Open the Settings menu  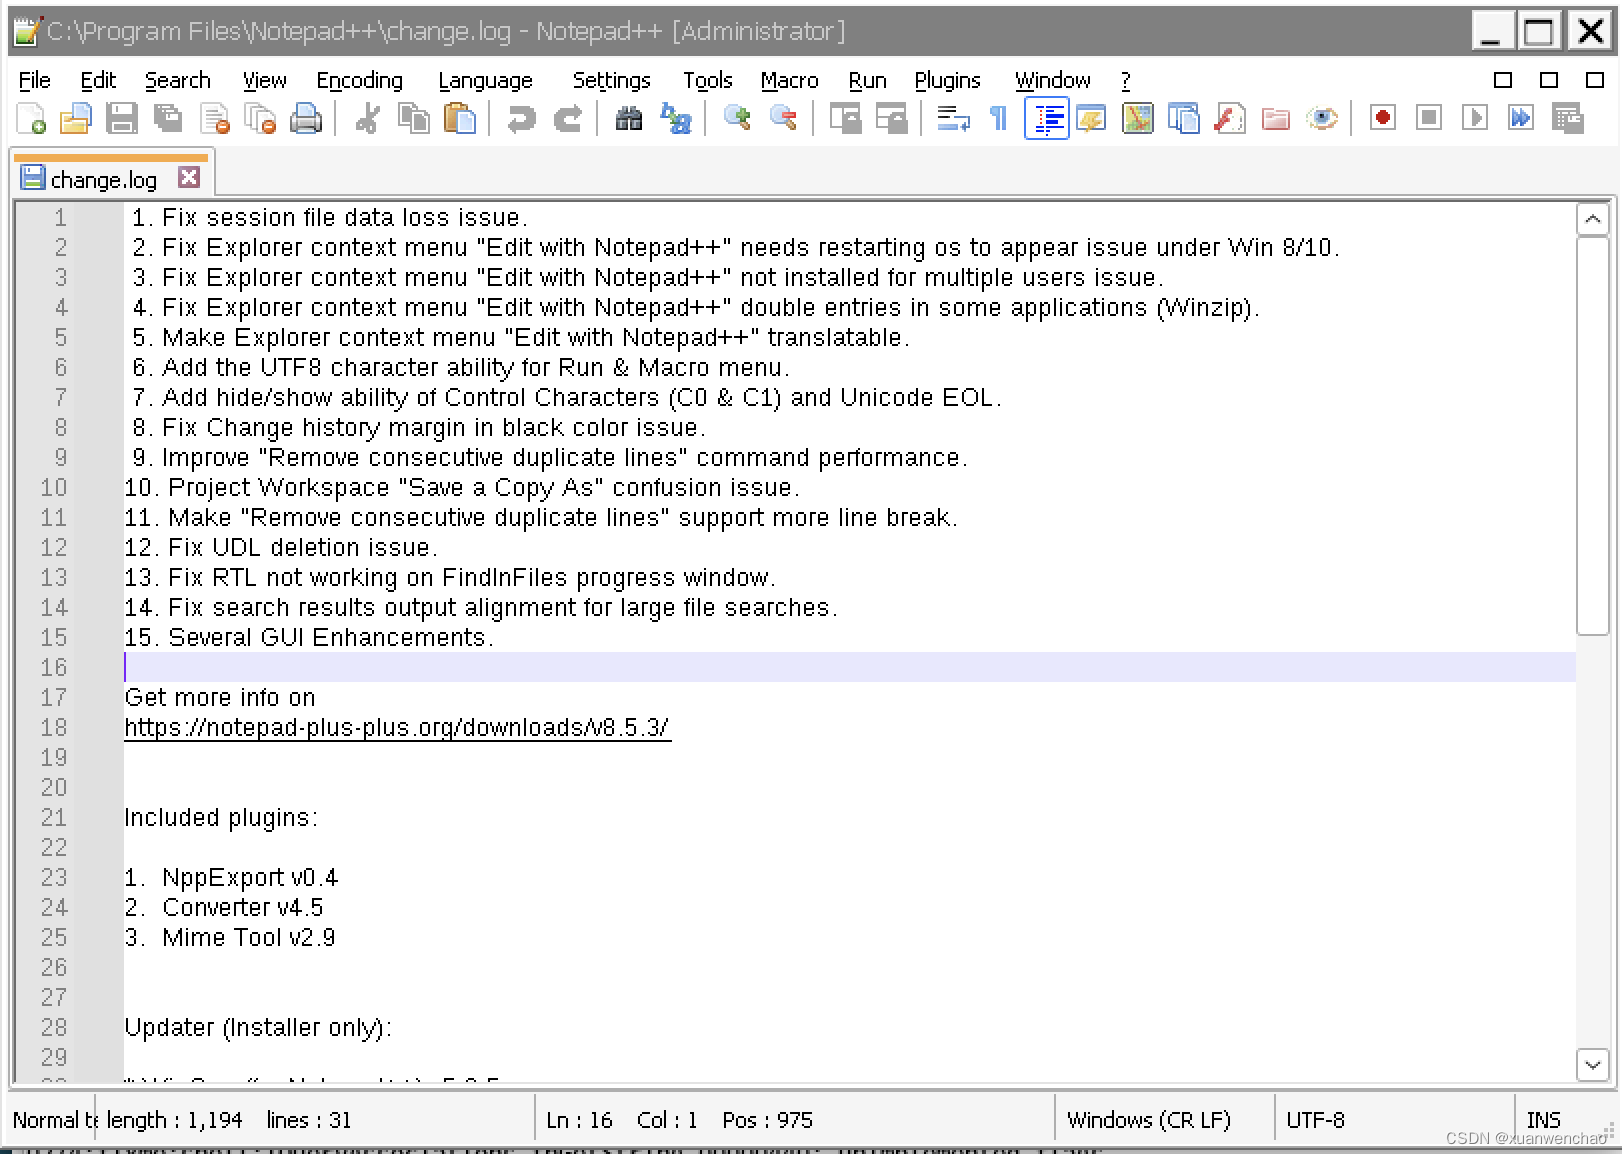(x=611, y=80)
